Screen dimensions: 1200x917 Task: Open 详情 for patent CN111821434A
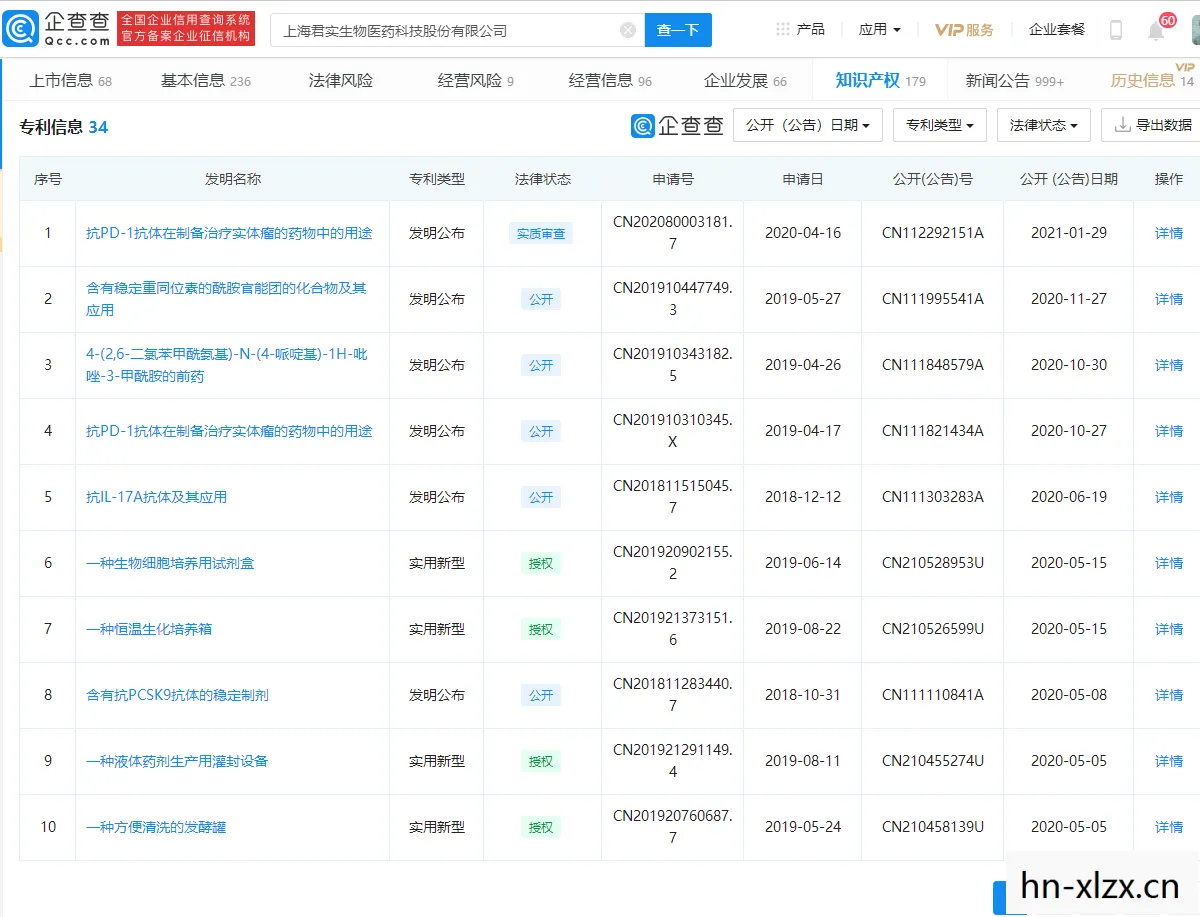pos(1169,431)
